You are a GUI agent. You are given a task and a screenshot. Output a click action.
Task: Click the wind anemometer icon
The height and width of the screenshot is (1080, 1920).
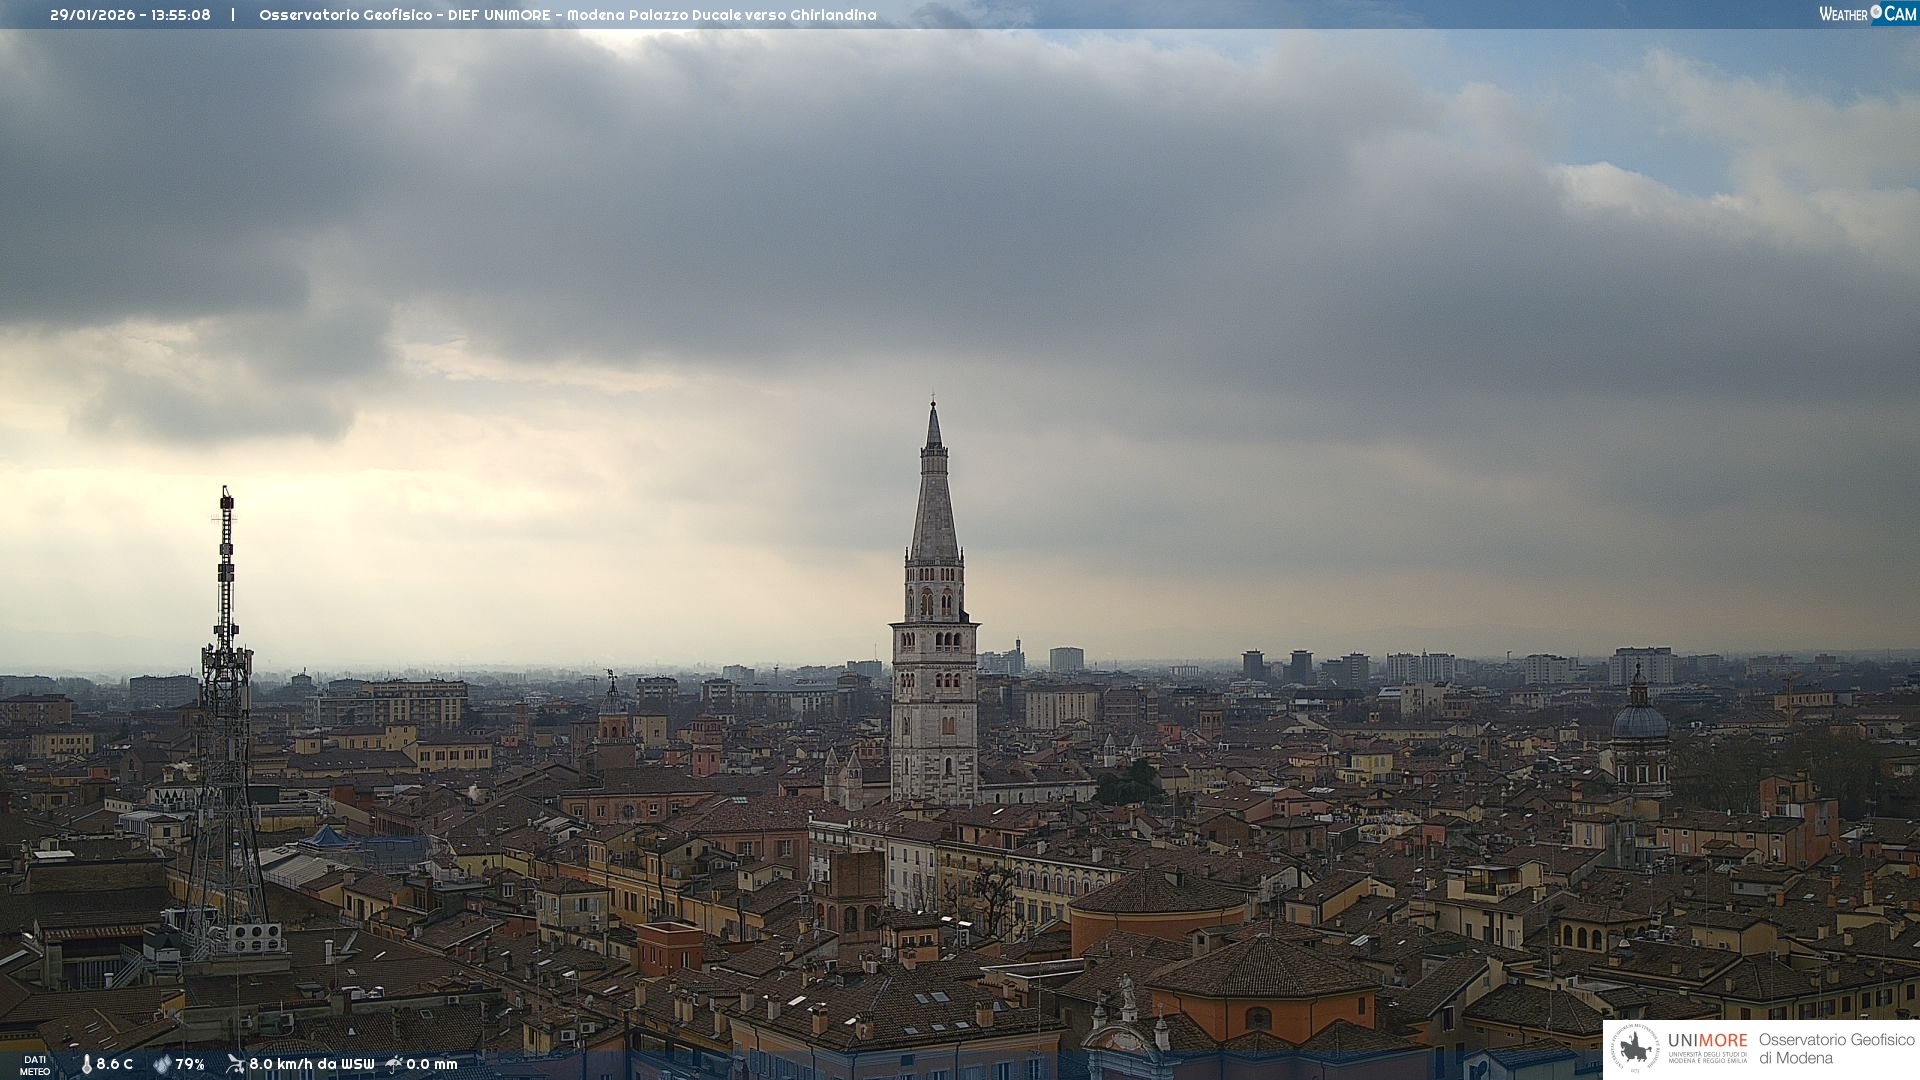click(x=235, y=1064)
